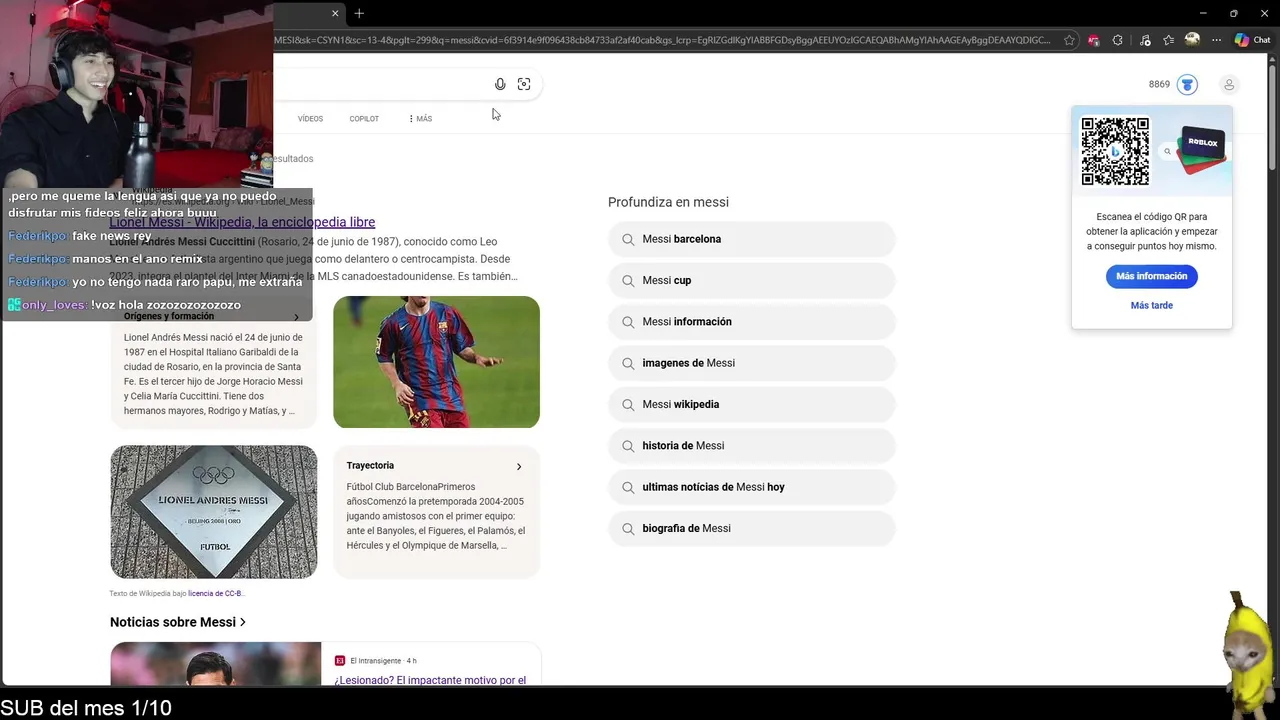
Task: Click the 8869 rewards points count
Action: pyautogui.click(x=1159, y=85)
